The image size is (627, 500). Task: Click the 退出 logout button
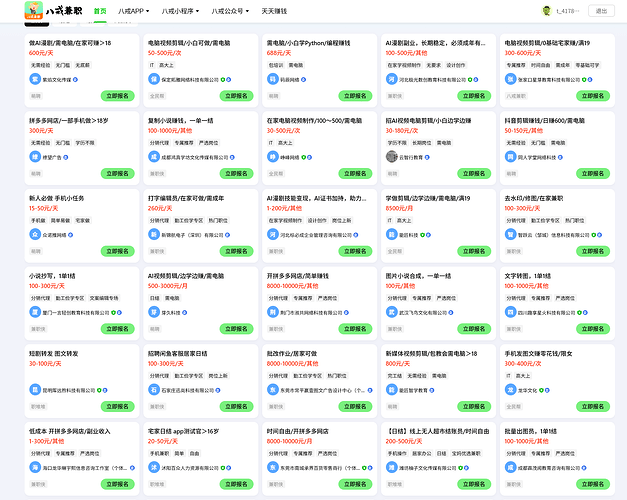tap(601, 11)
